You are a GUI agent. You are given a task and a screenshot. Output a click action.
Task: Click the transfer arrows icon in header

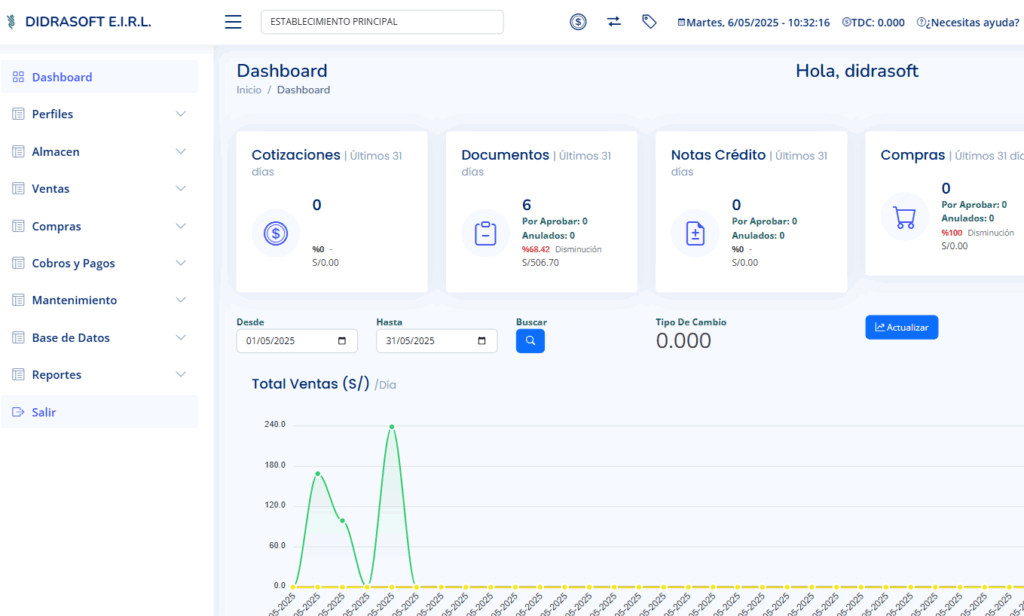tap(614, 22)
